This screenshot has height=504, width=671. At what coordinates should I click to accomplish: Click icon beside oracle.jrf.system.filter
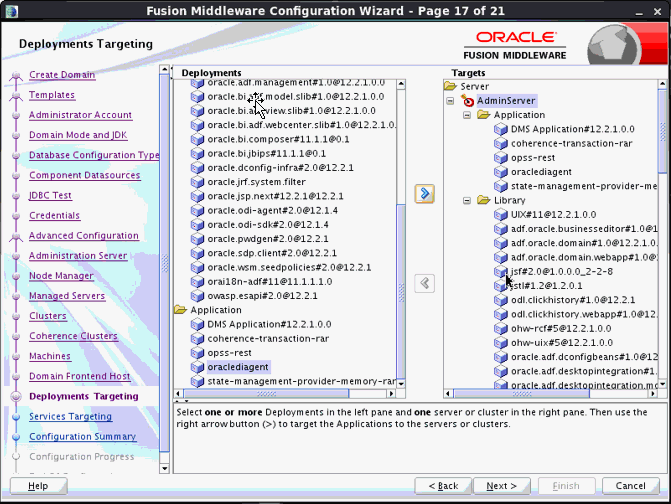click(x=197, y=182)
